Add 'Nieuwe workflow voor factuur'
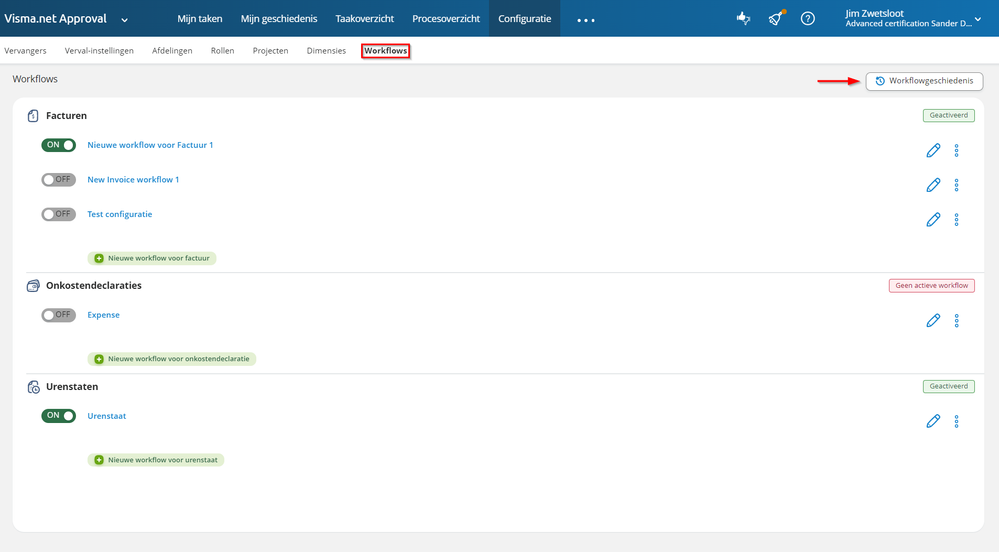999x552 pixels. coord(152,258)
